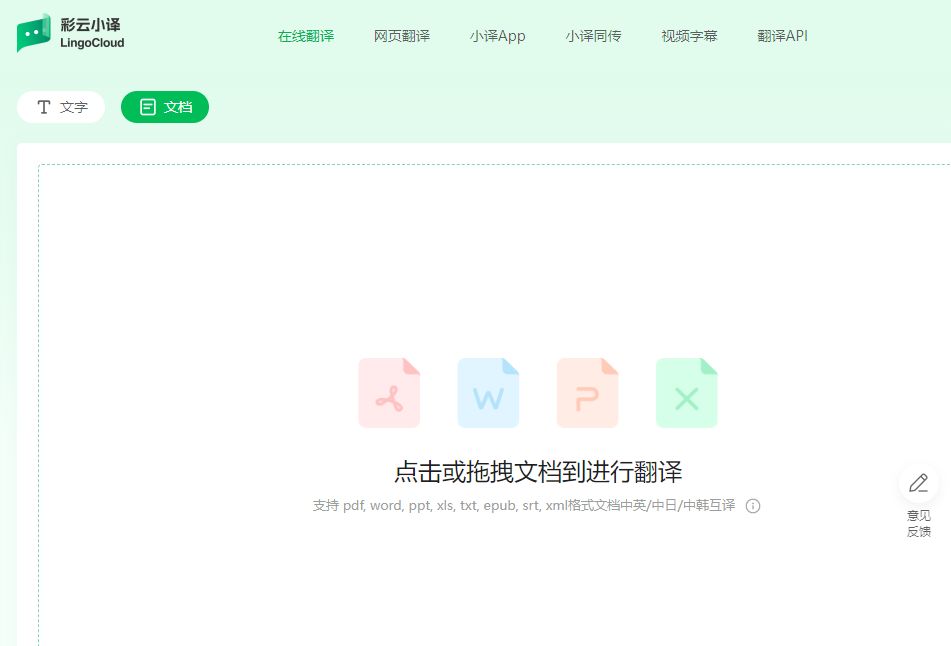Open the 在线翻译 navigation item

[306, 36]
